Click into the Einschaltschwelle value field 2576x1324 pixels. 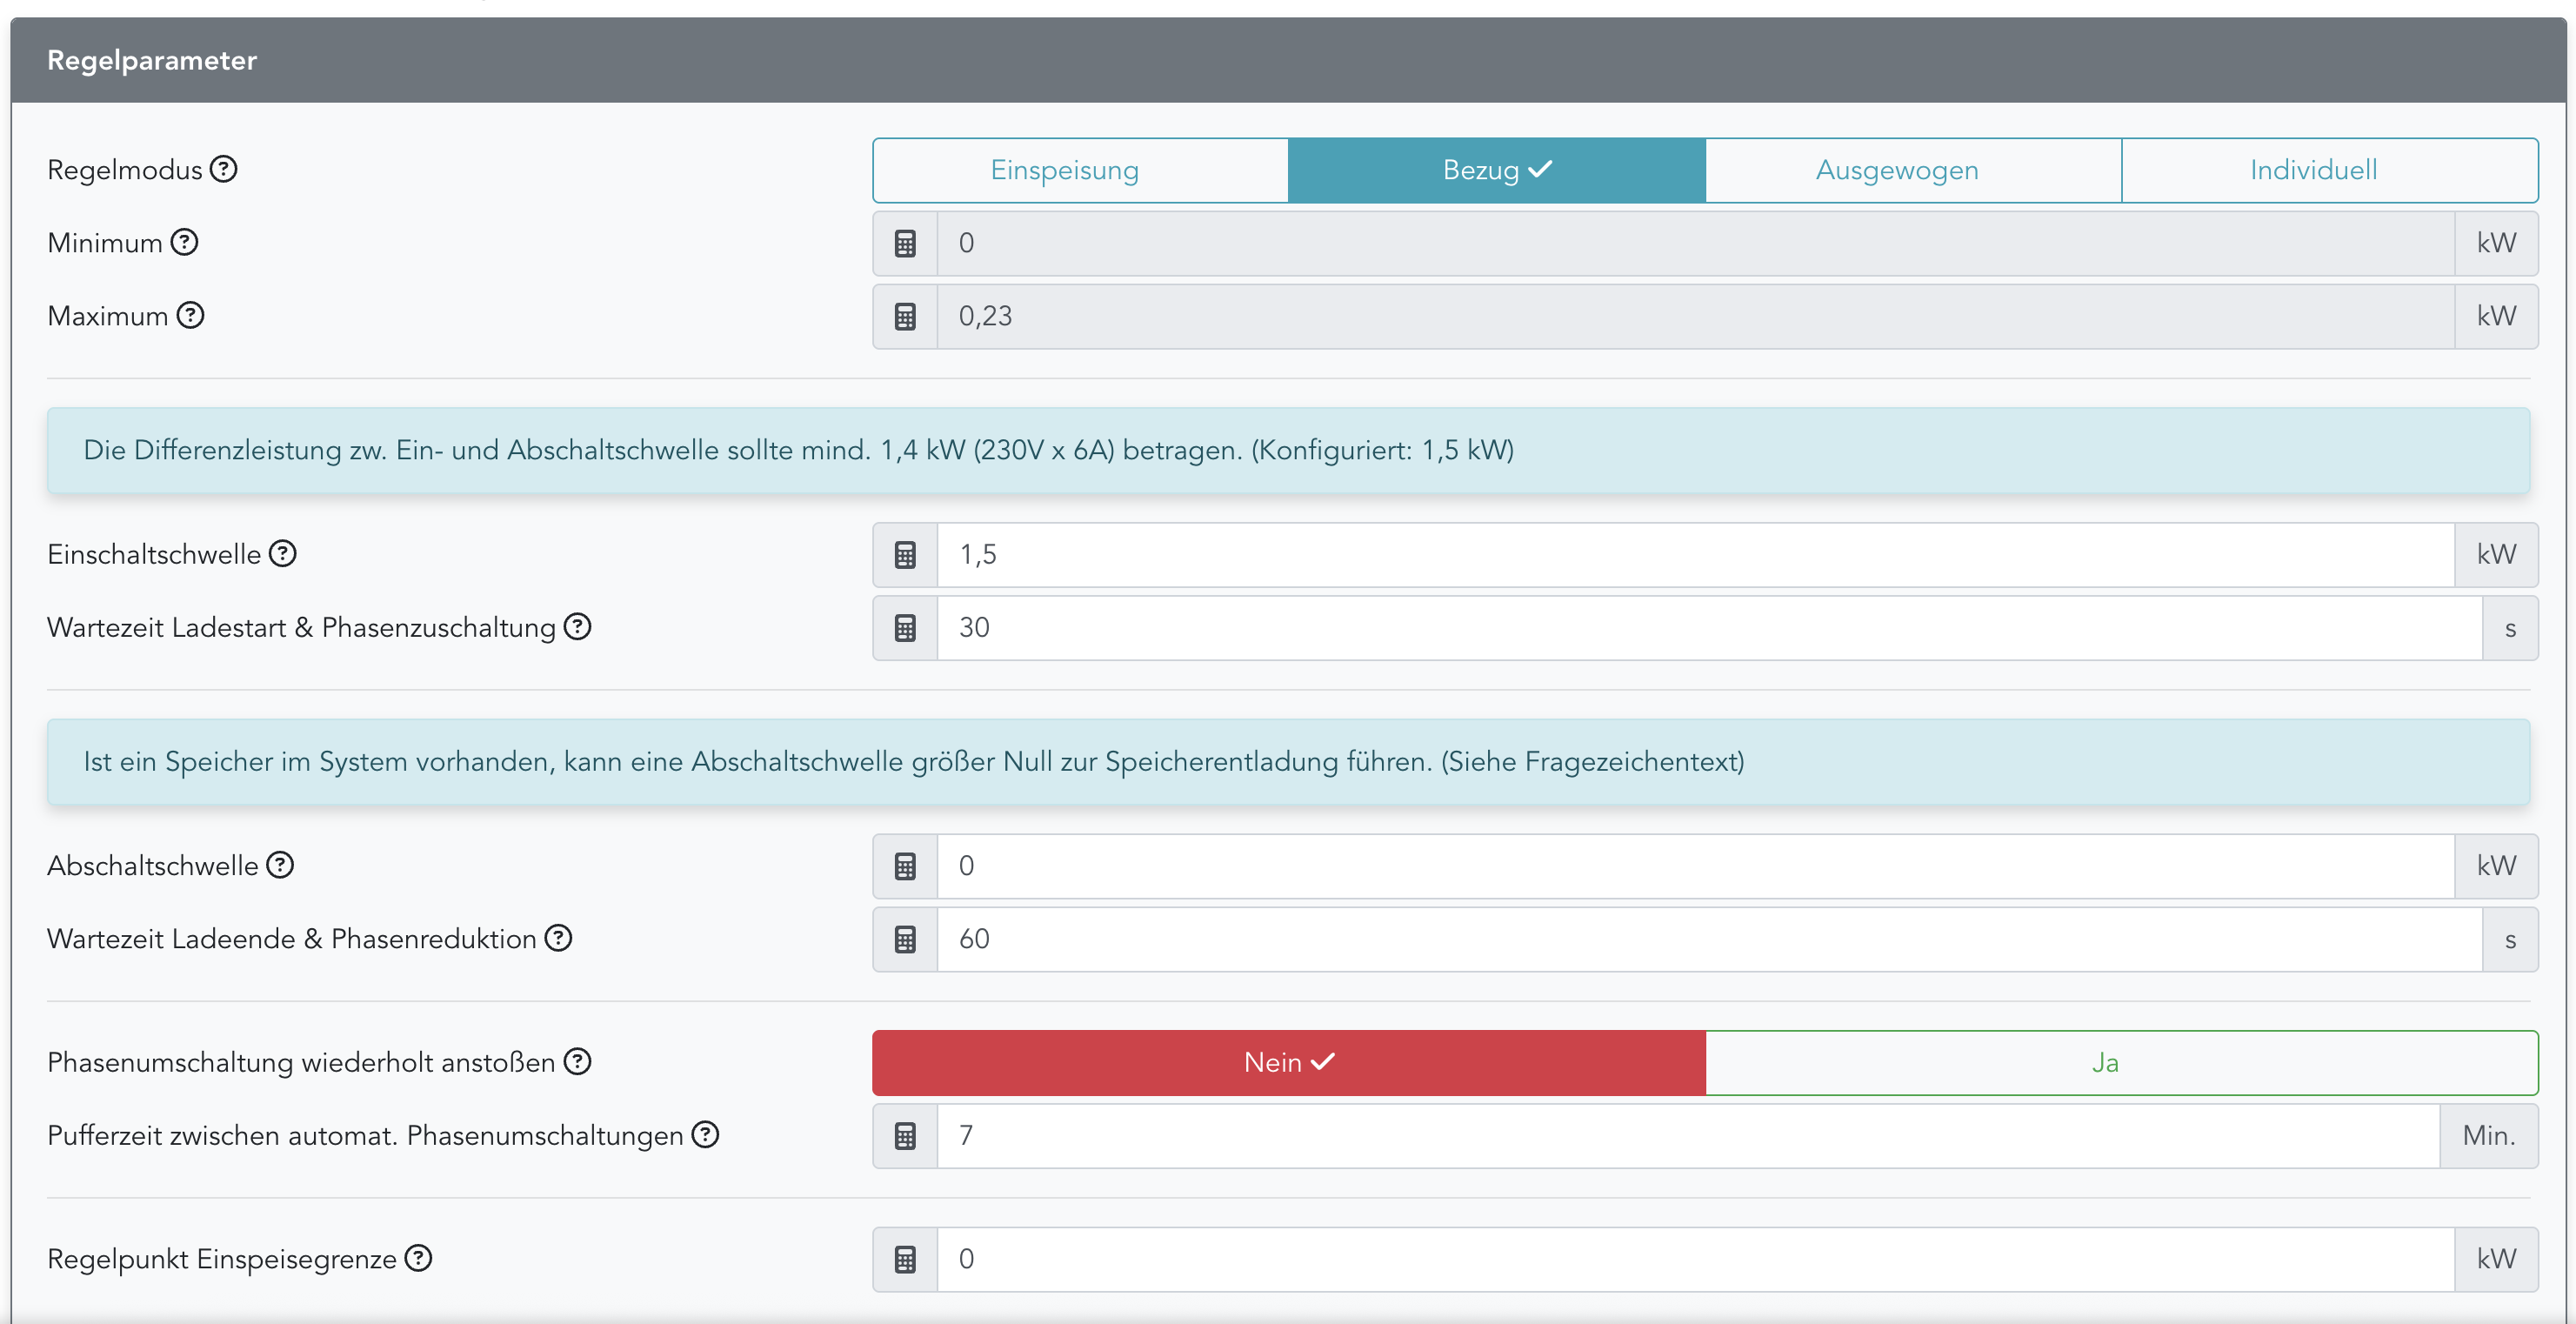tap(1694, 555)
